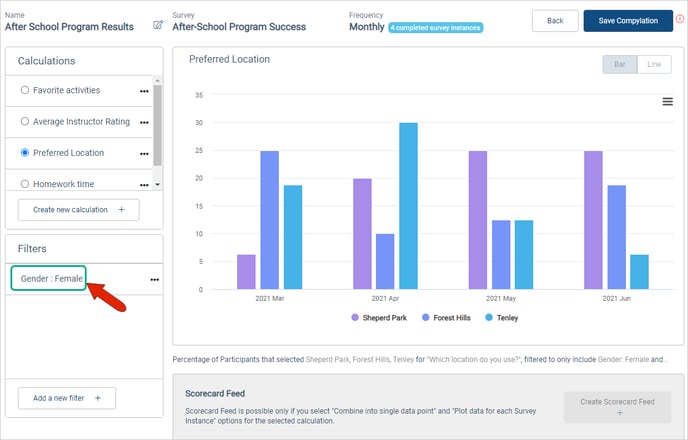The height and width of the screenshot is (440, 688).
Task: Open the chart hamburger menu icon
Action: coord(667,101)
